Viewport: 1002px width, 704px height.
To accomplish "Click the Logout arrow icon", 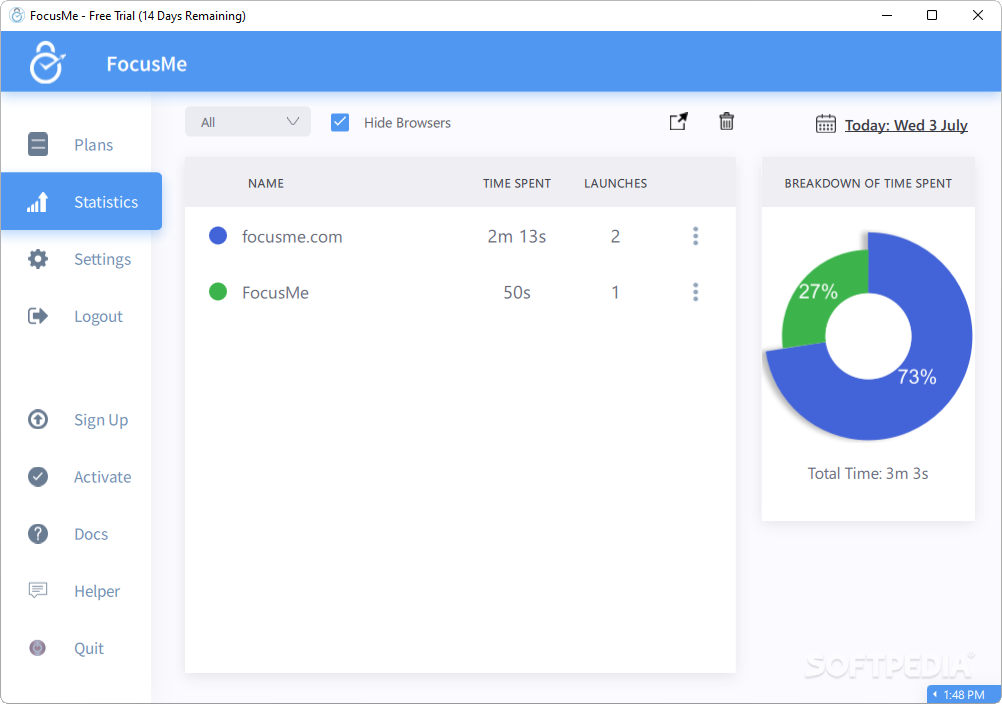I will click(38, 316).
